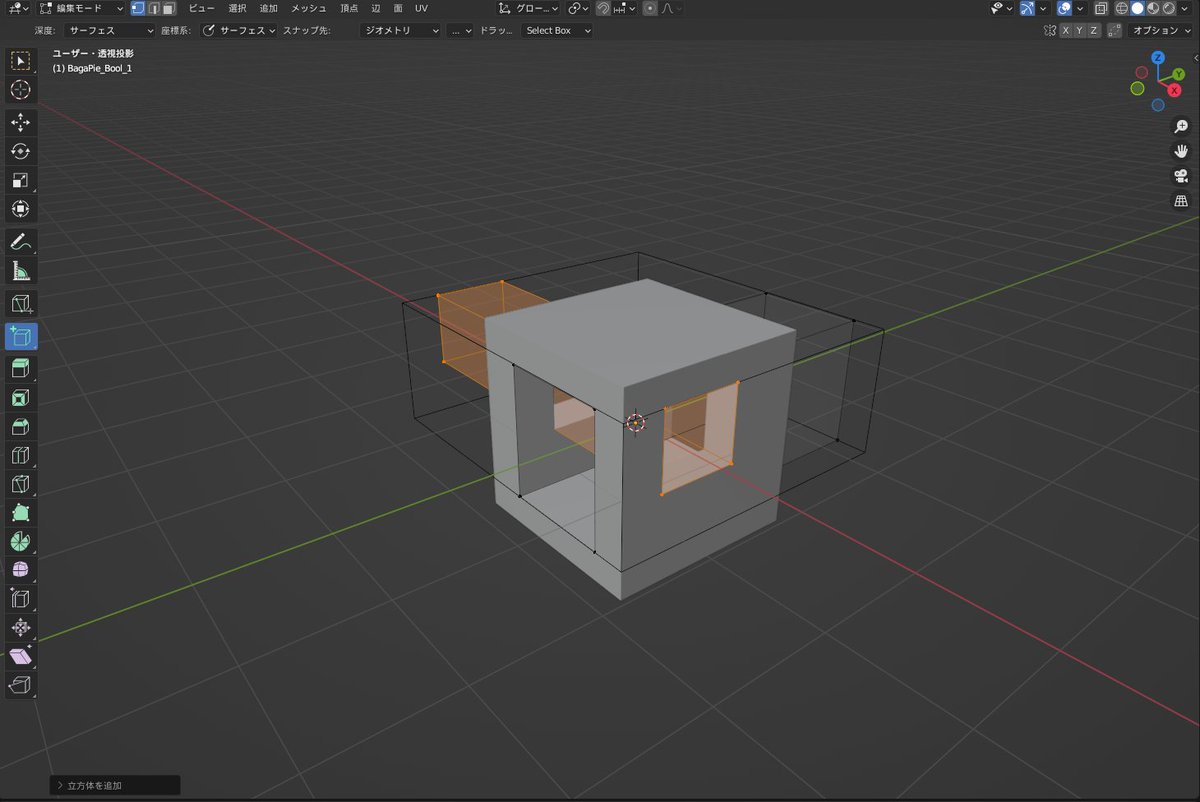Screen dimensions: 1200x802
Task: Click the pan hand viewport icon
Action: tap(1181, 151)
